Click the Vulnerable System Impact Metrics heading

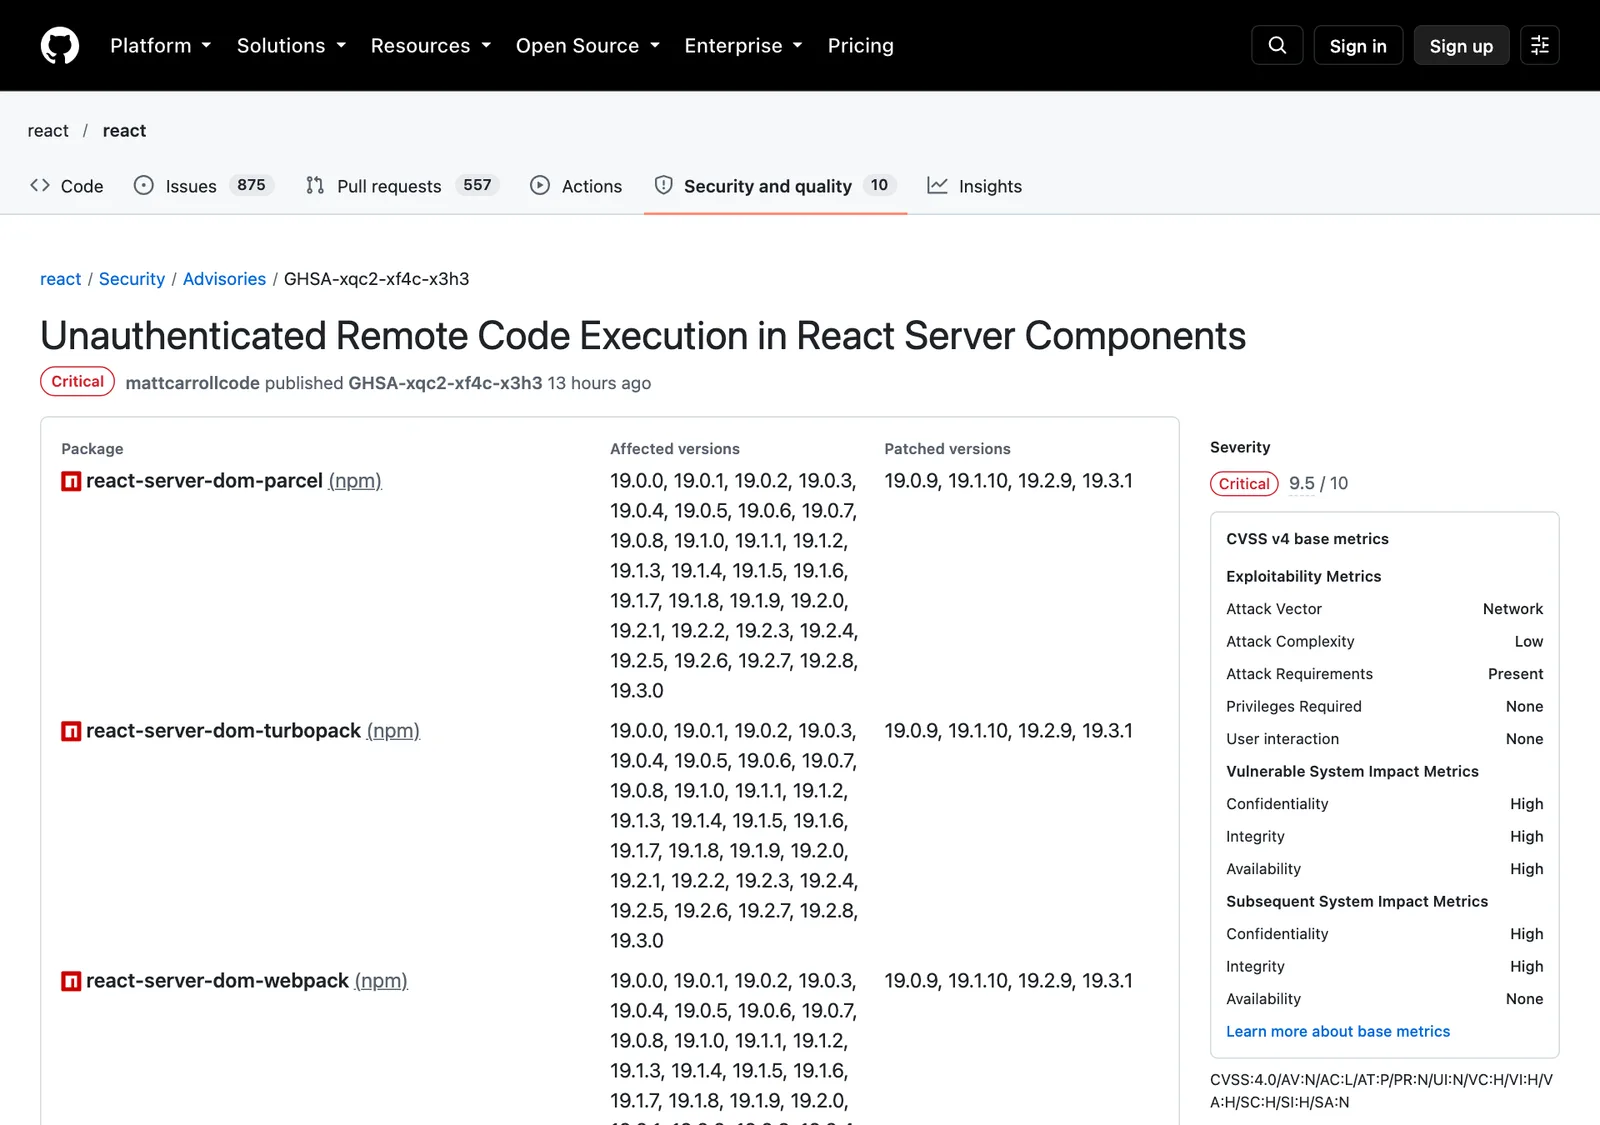pos(1352,772)
